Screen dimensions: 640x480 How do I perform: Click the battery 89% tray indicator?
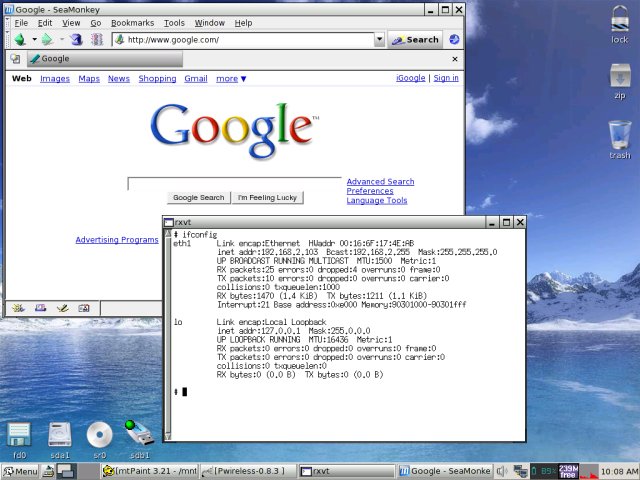[544, 471]
